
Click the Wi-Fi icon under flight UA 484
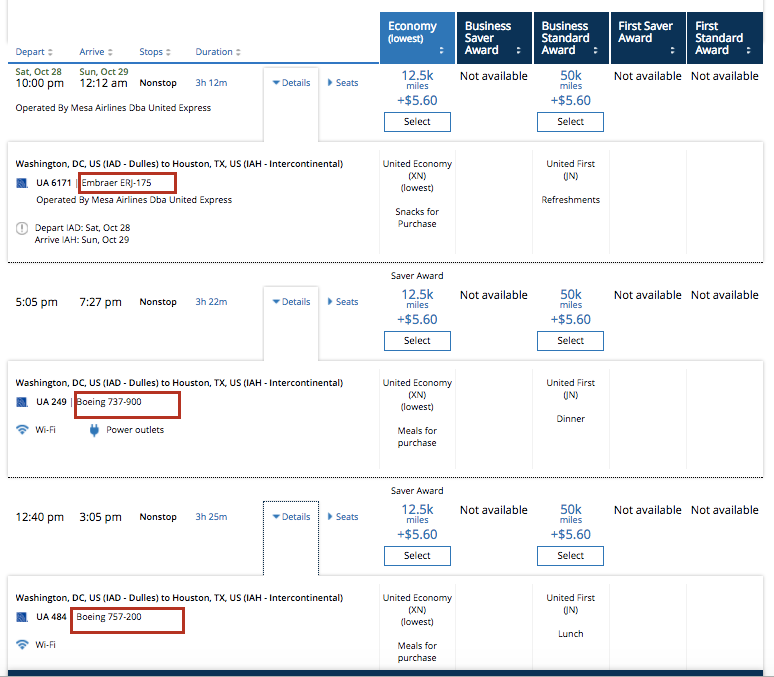coord(22,645)
